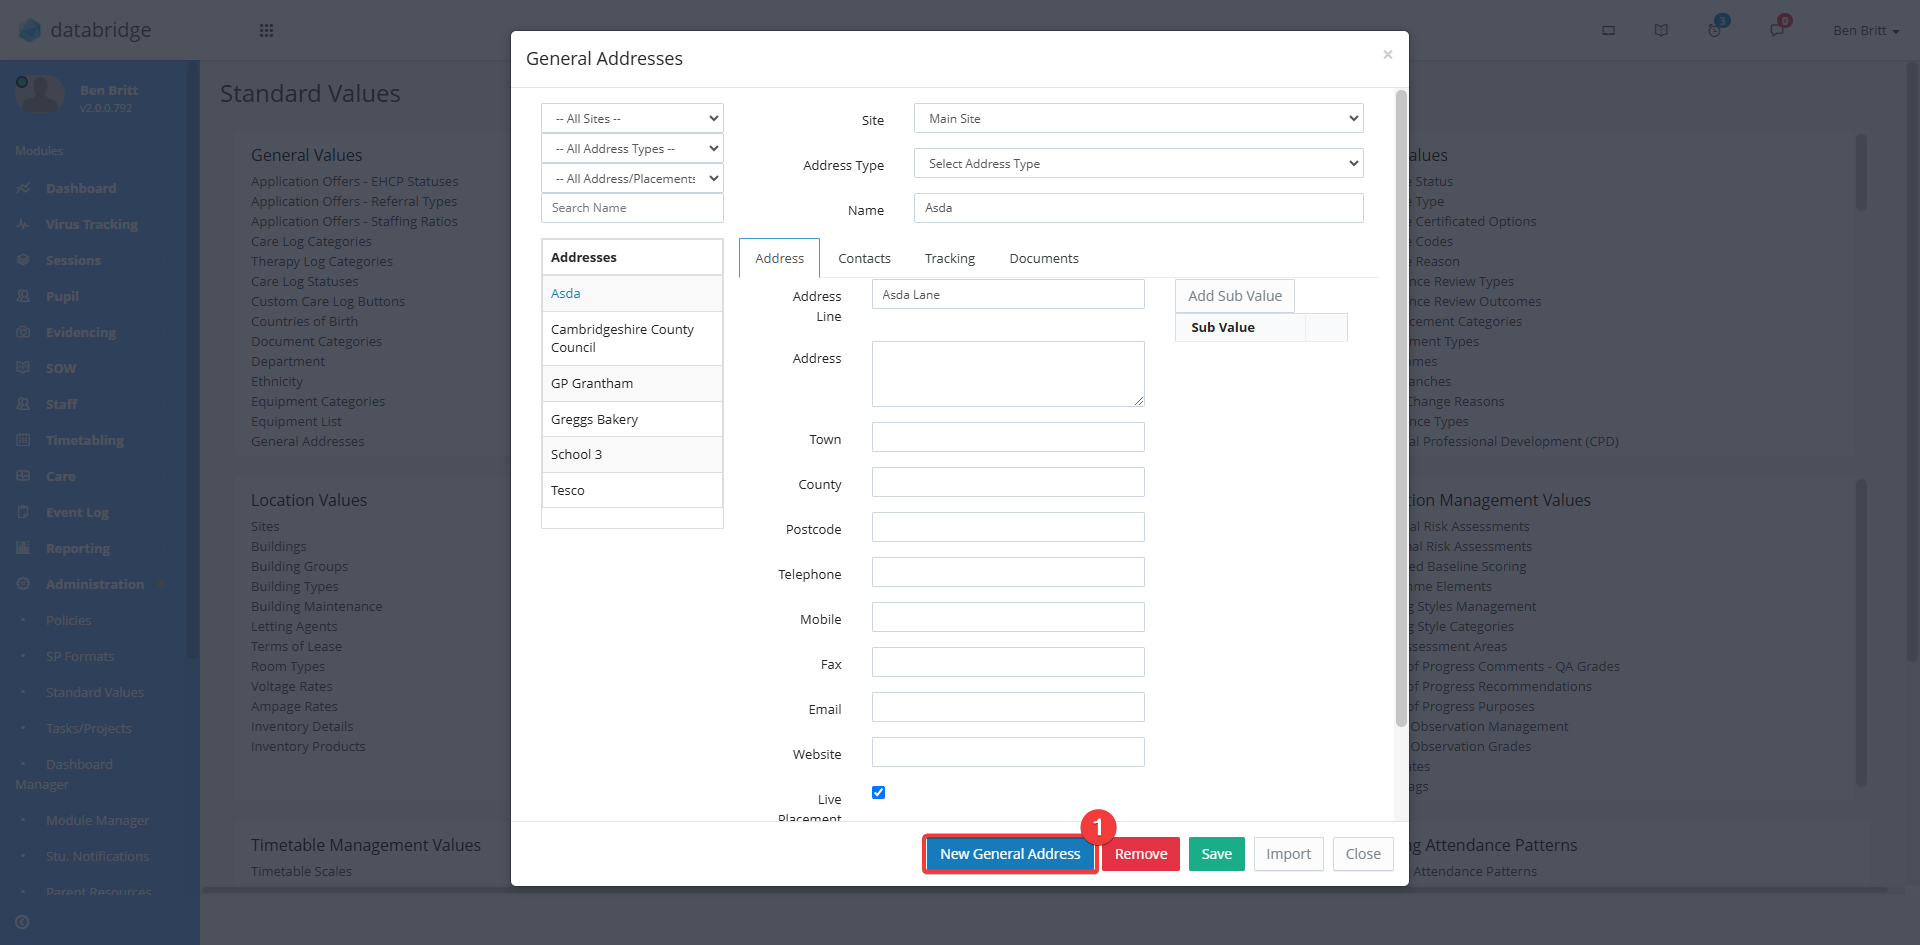Click the dialog vertical scrollbar
Viewport: 1920px width, 945px height.
(x=1401, y=408)
